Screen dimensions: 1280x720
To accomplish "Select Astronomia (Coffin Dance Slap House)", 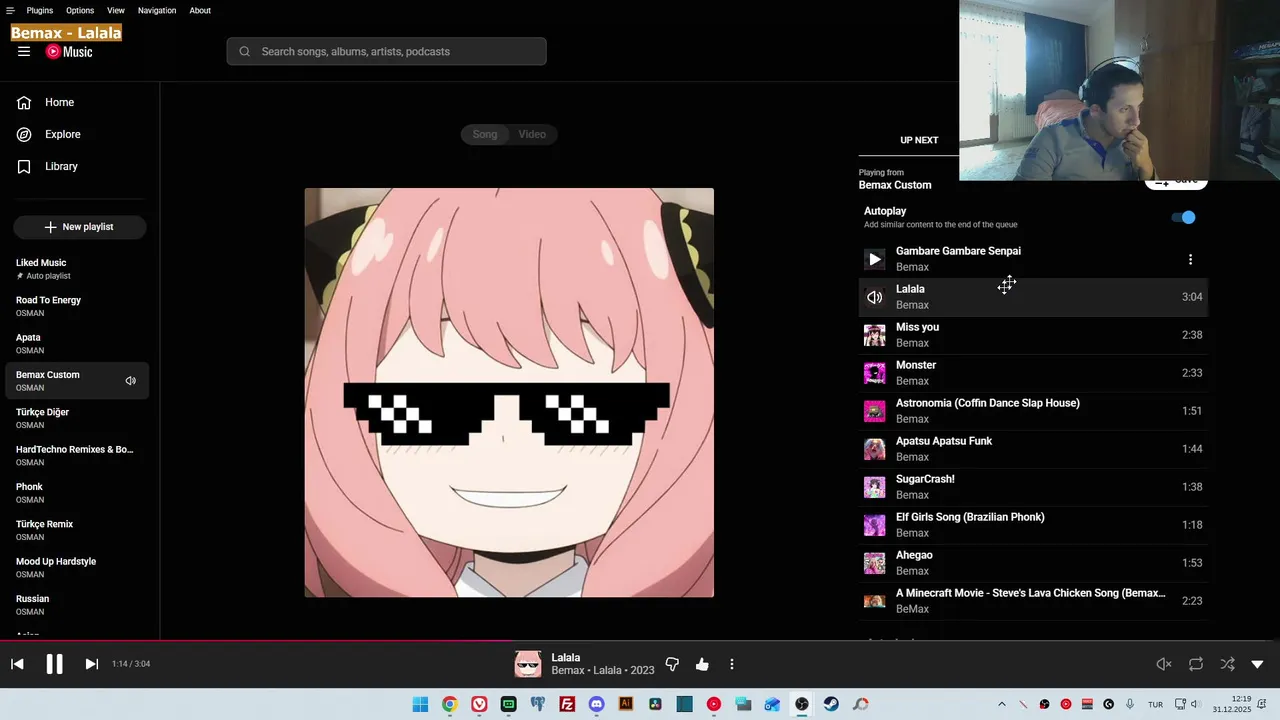I will [x=1033, y=411].
